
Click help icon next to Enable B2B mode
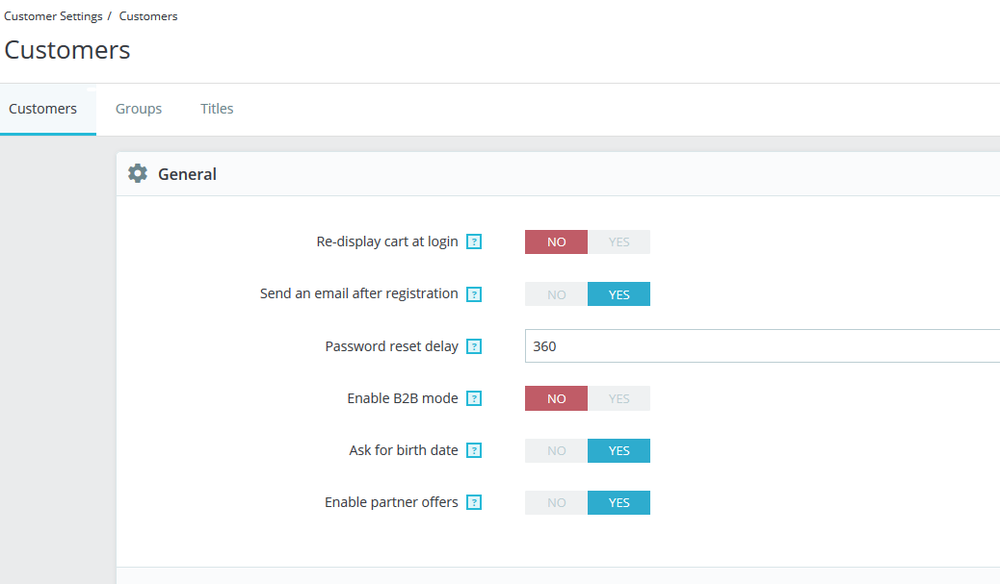tap(475, 399)
